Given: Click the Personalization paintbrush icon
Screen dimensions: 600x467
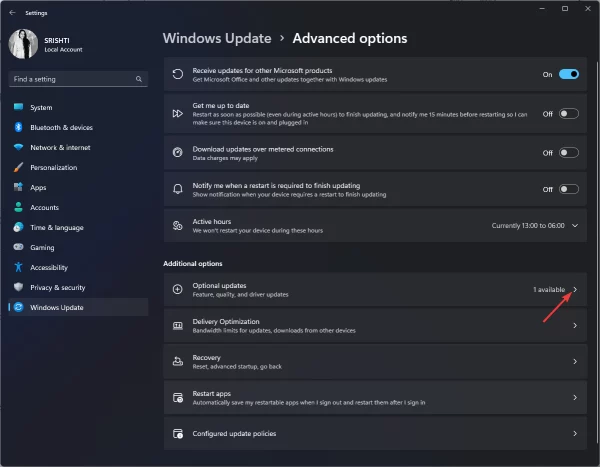Looking at the screenshot, I should tap(18, 167).
